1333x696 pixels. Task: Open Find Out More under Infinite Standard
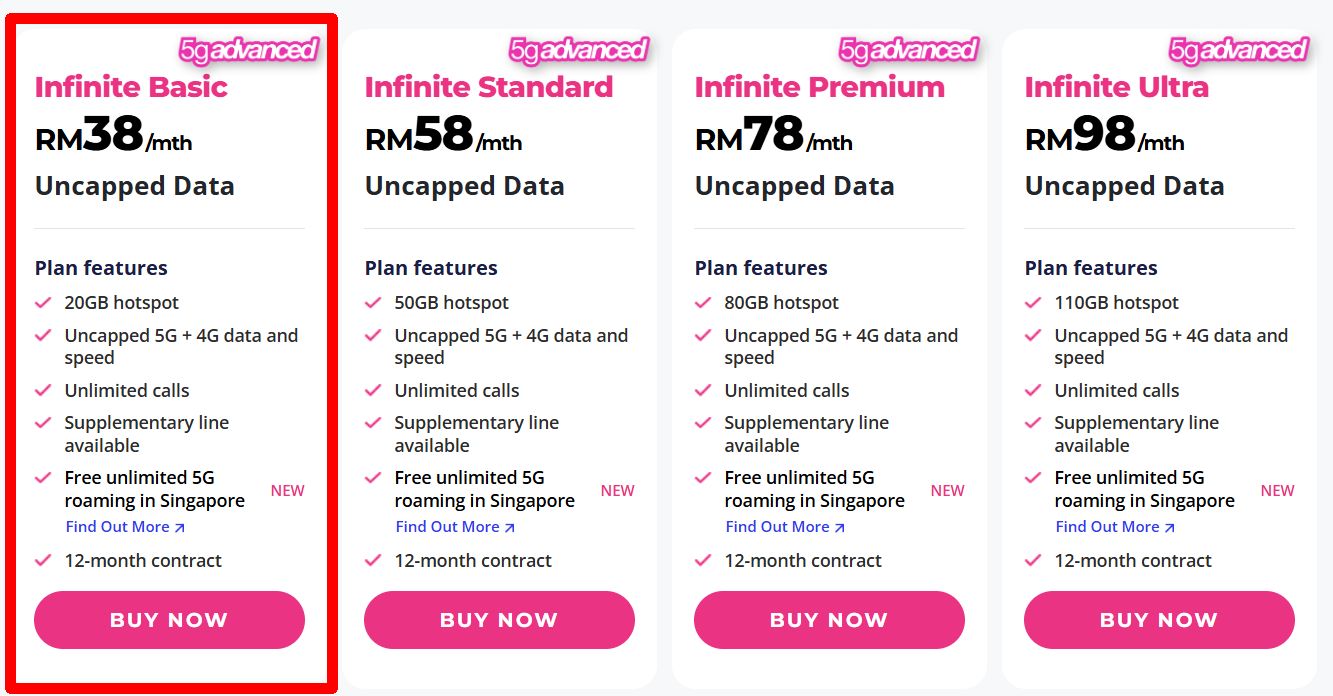point(455,527)
